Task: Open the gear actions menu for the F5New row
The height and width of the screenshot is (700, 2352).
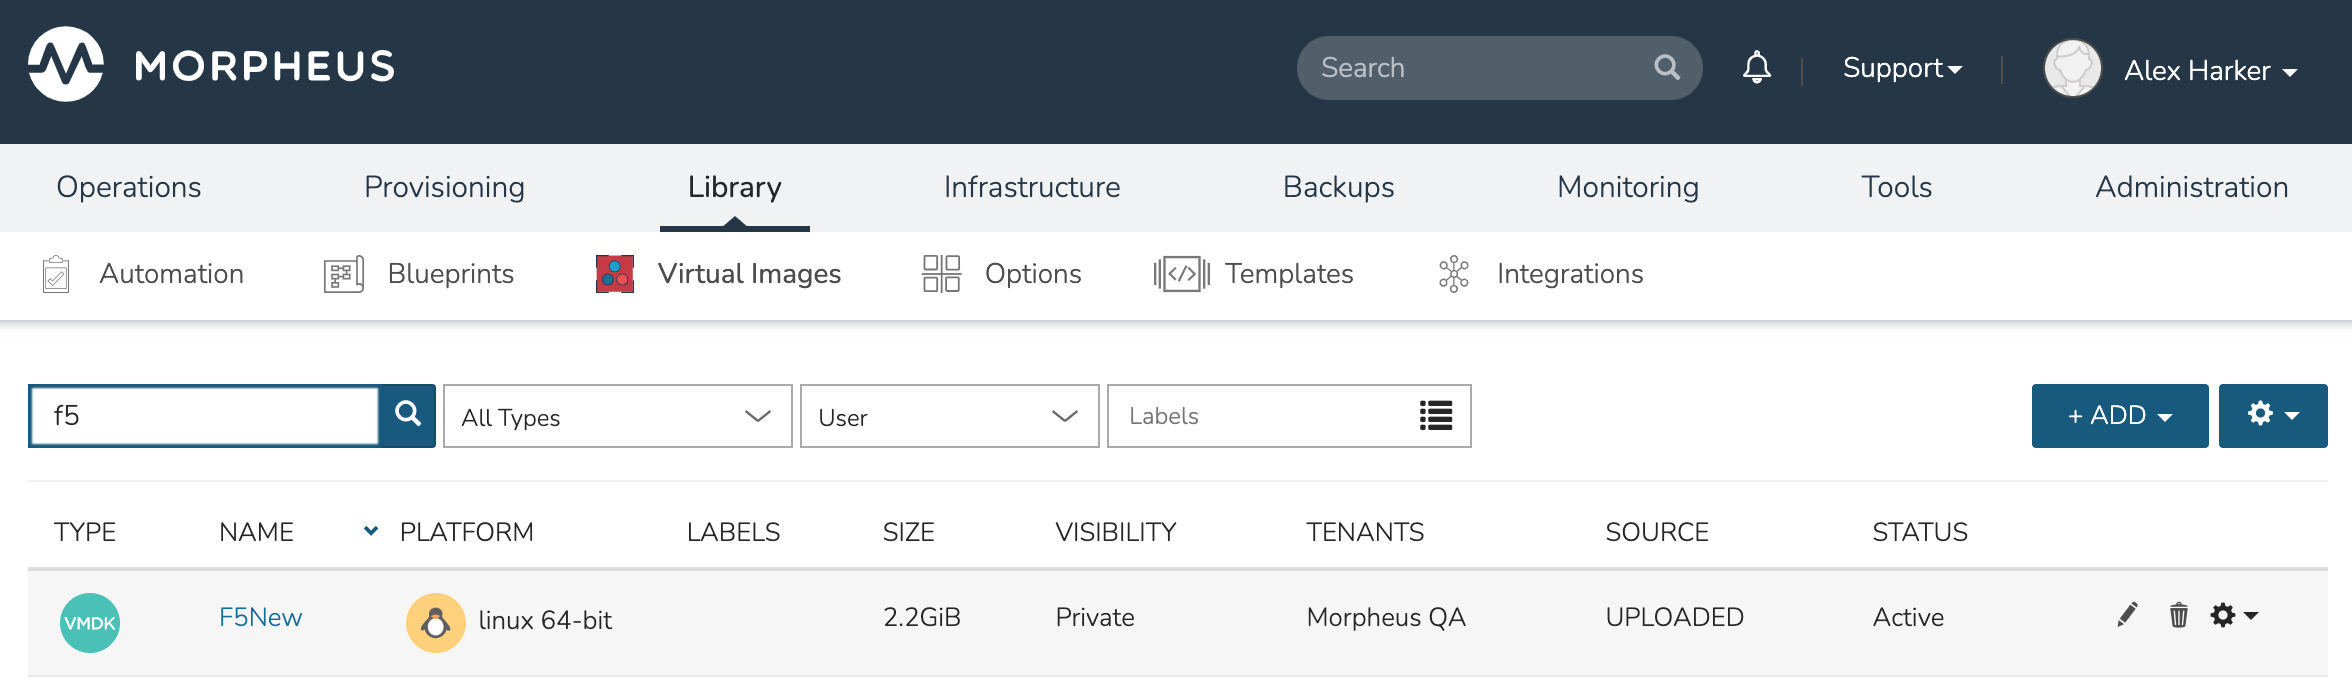Action: 2233,615
